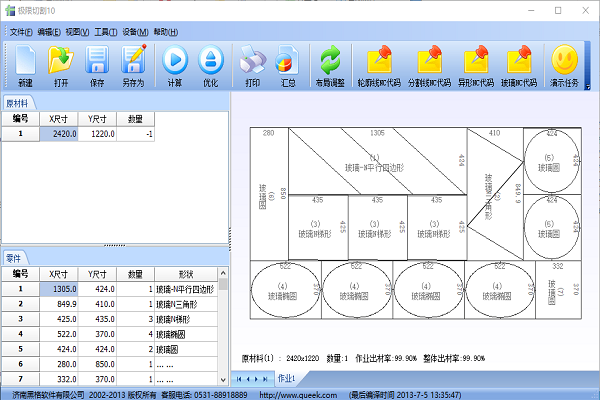Select shape cell 玻璃N三角形

pos(186,304)
